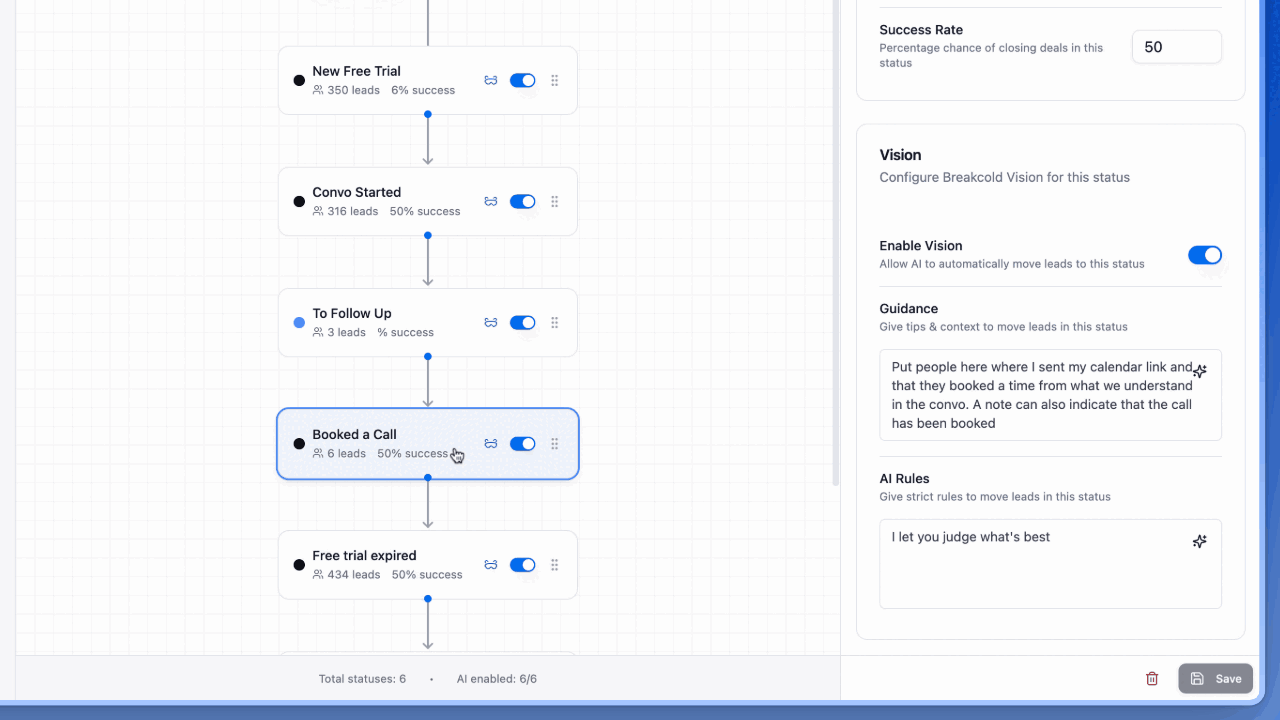Image resolution: width=1280 pixels, height=720 pixels.
Task: Click 'AI enabled: 6/6' in footer
Action: click(x=497, y=679)
